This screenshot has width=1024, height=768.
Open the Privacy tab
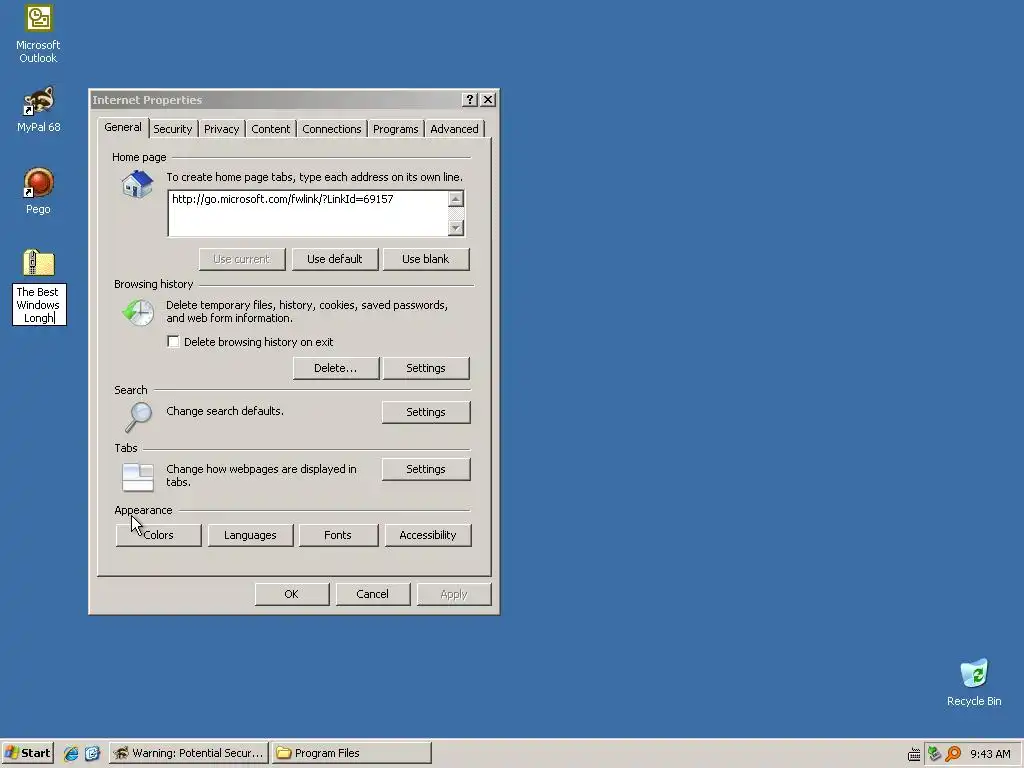pos(221,129)
